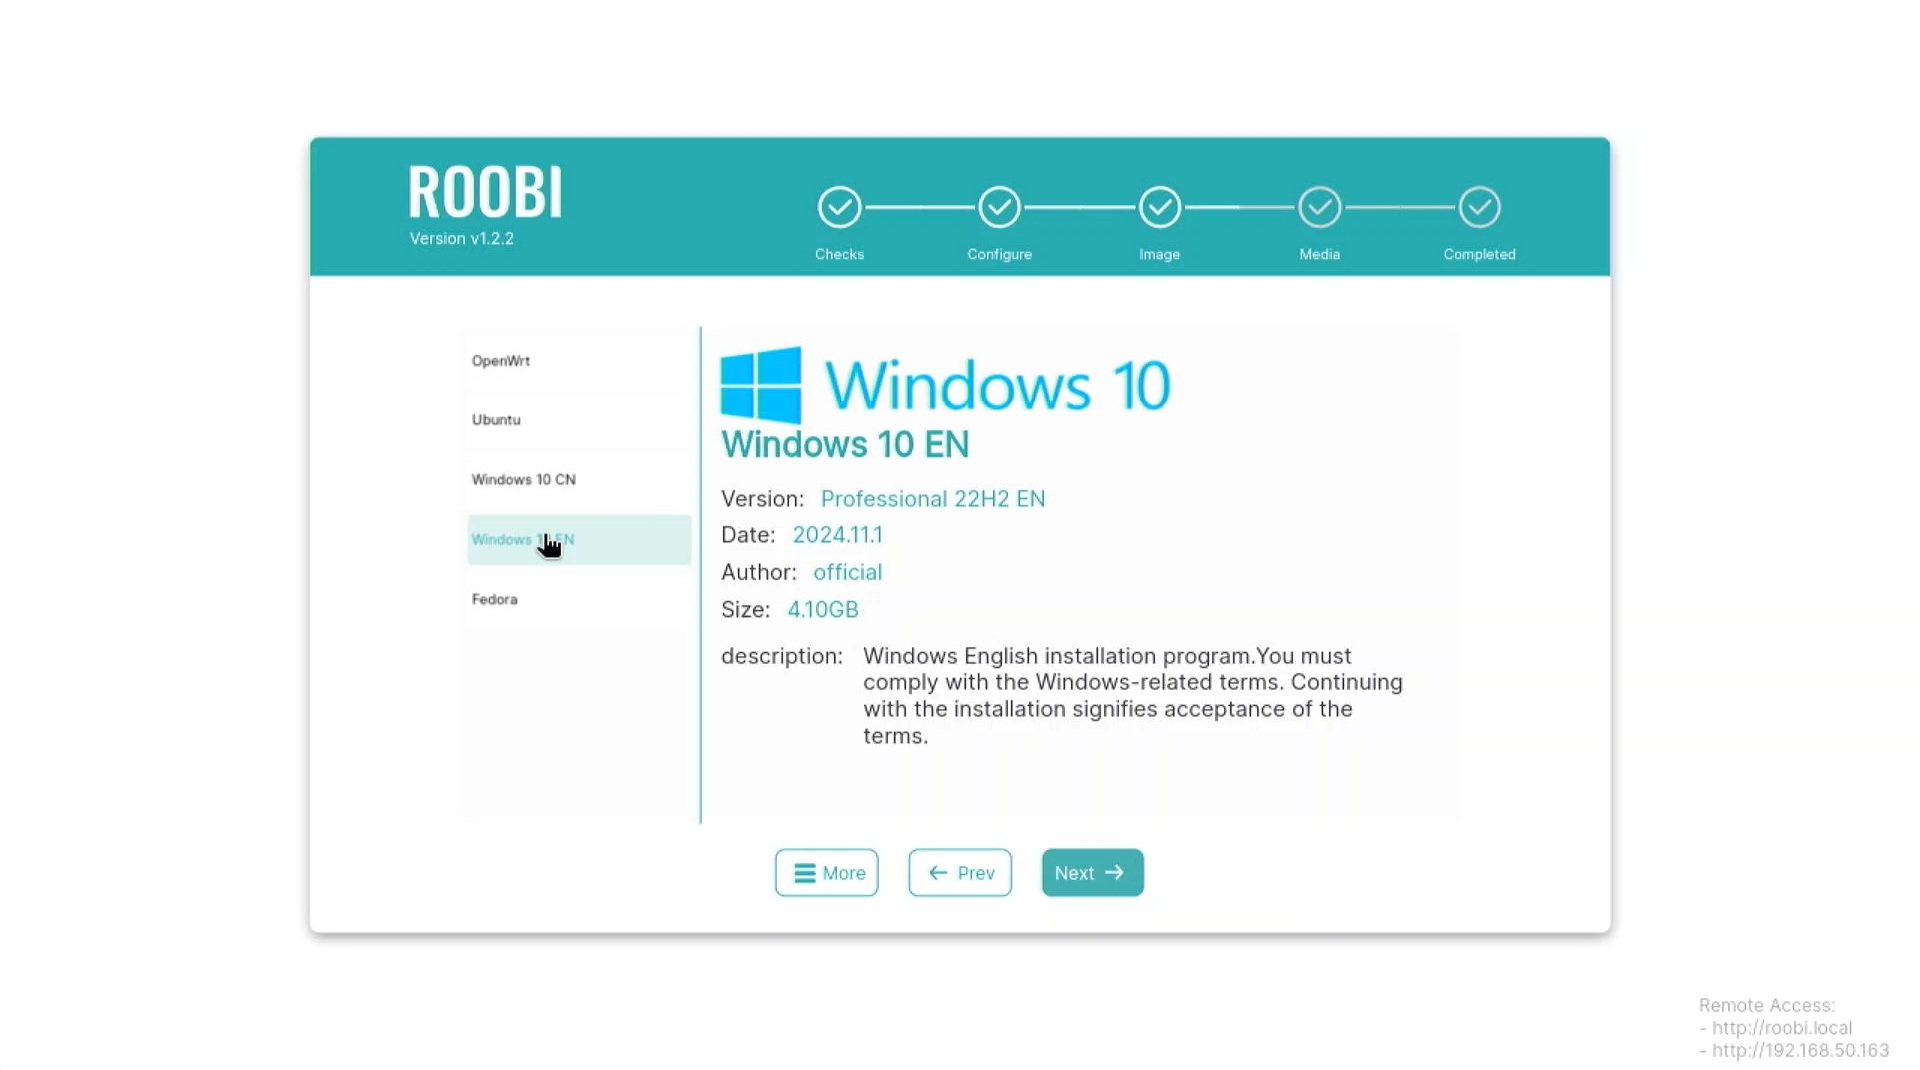Click the Configure step checkmark icon

pos(999,207)
